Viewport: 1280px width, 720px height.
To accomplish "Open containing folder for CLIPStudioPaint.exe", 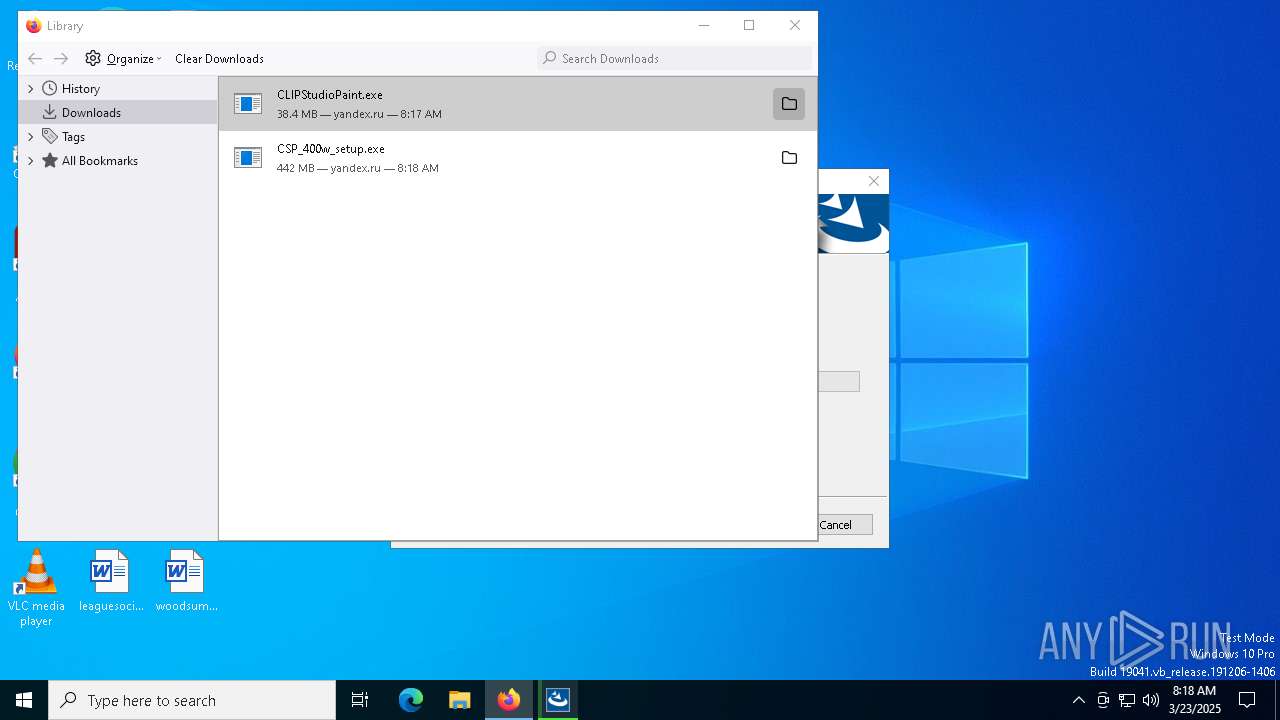I will click(789, 104).
